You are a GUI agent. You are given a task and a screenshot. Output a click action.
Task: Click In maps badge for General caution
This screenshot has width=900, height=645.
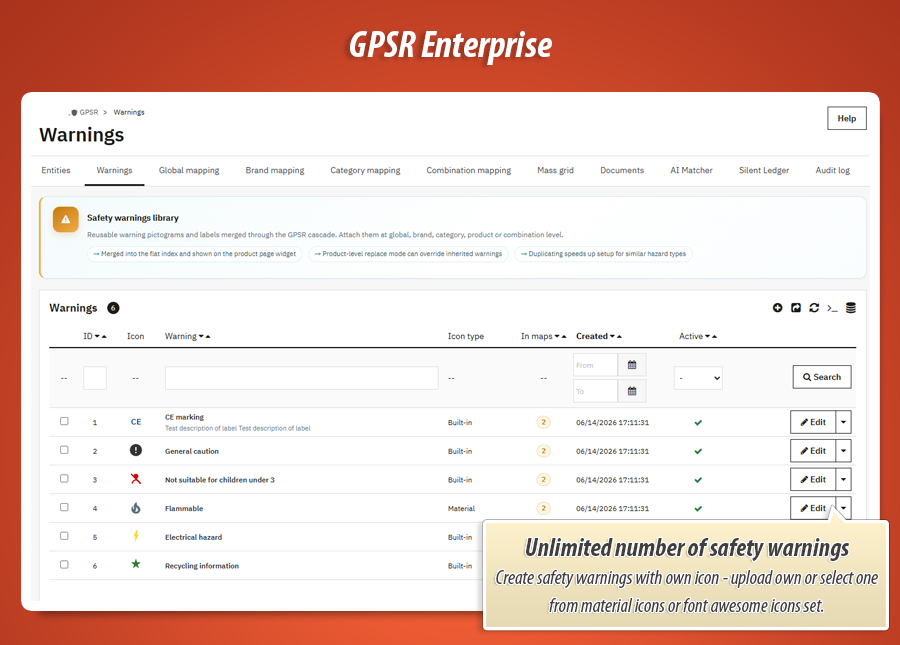543,451
